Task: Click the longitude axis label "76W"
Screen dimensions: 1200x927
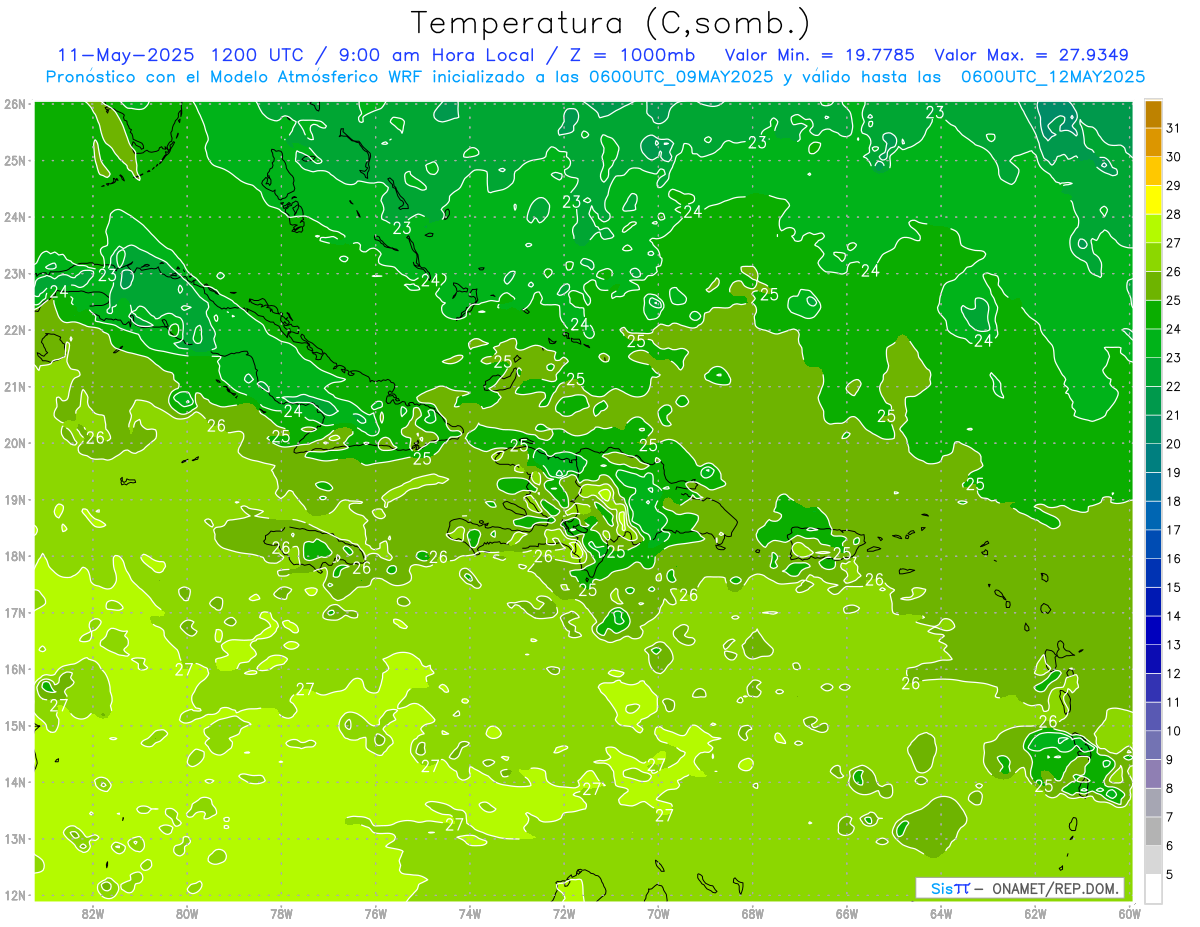Action: click(x=376, y=913)
